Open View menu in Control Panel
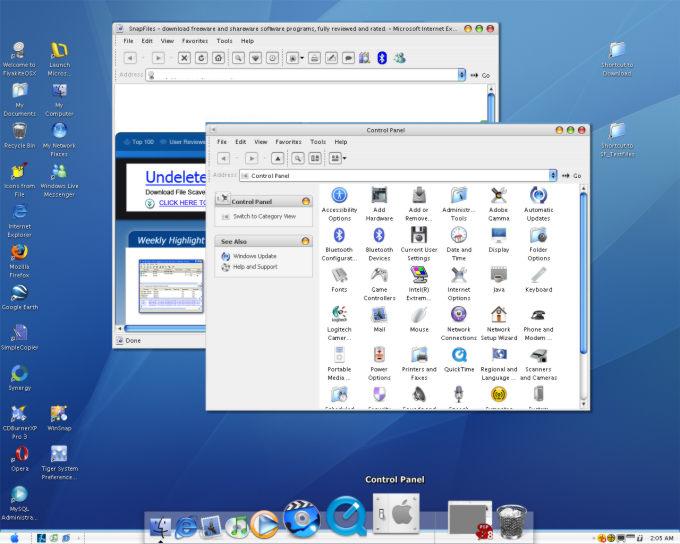Screen dimensions: 680x544 (261, 142)
